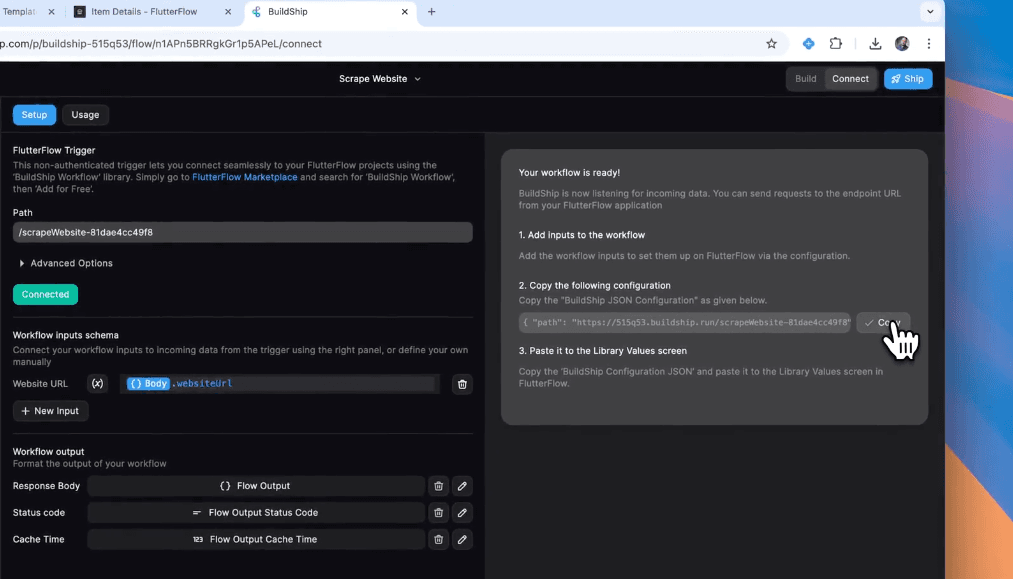Click the Flow Output response body field
Screen dimensions: 1013x579
click(256, 486)
